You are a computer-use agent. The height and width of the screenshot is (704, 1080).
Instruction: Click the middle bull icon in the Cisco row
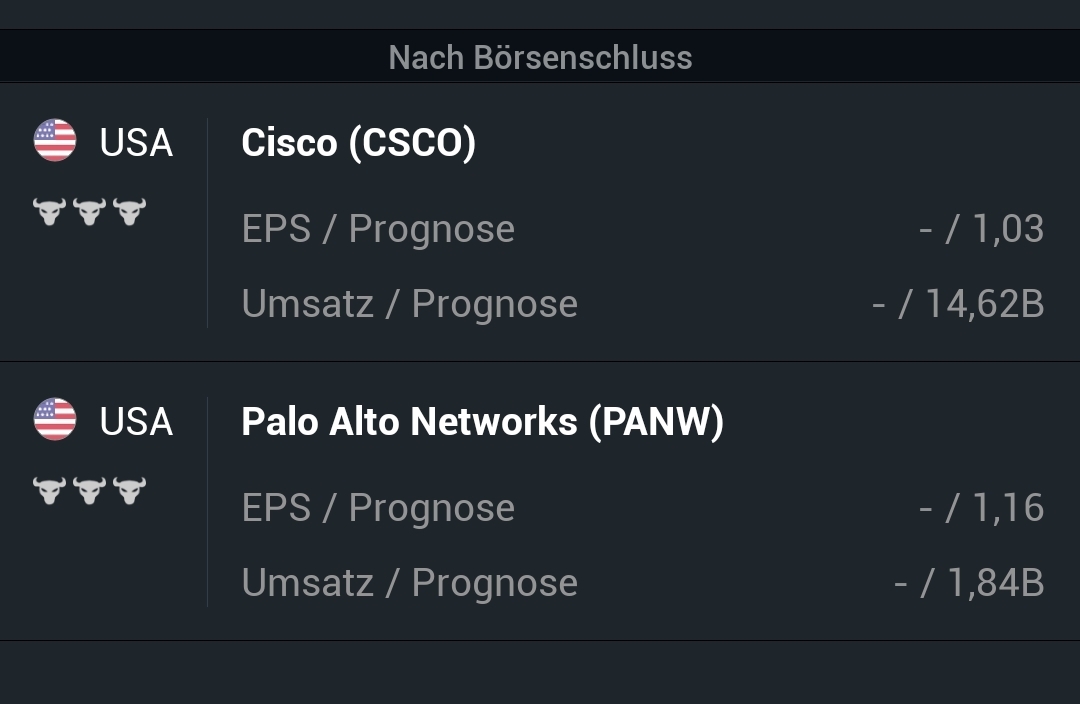89,211
